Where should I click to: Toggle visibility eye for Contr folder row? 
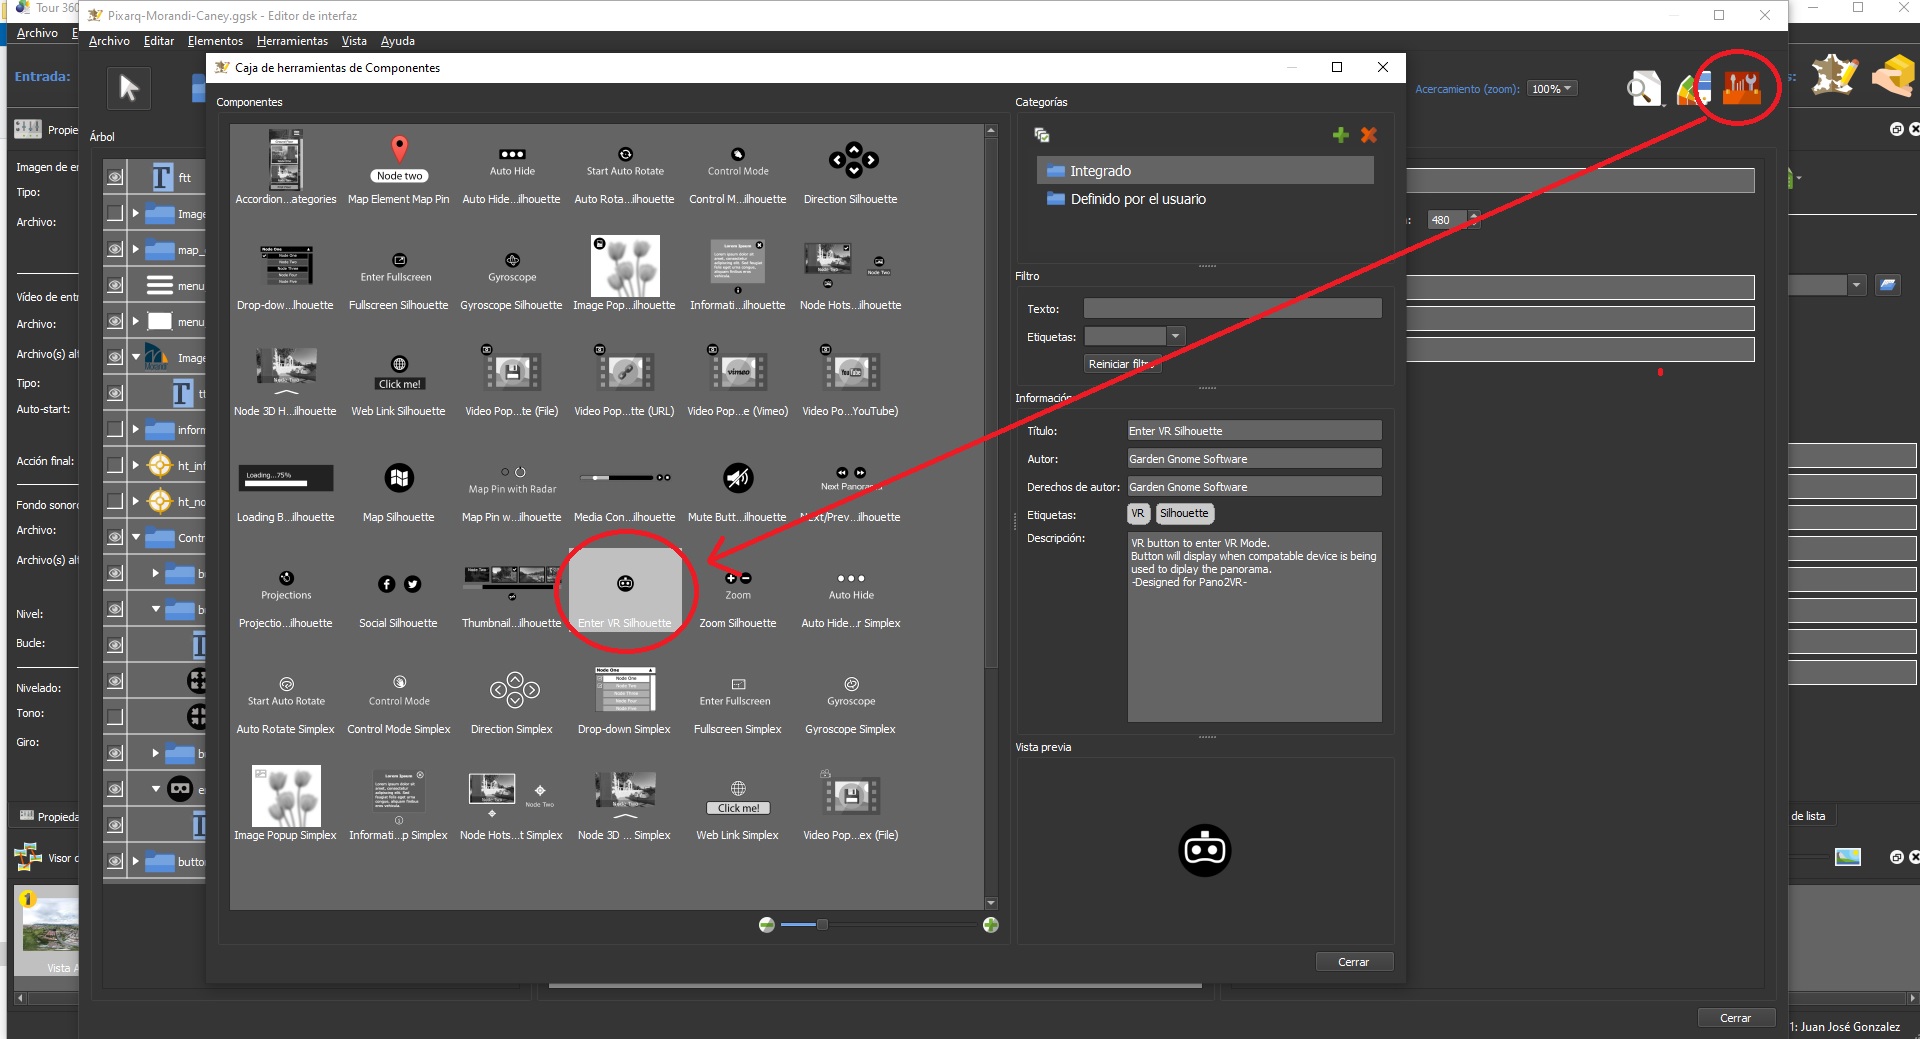pos(115,537)
